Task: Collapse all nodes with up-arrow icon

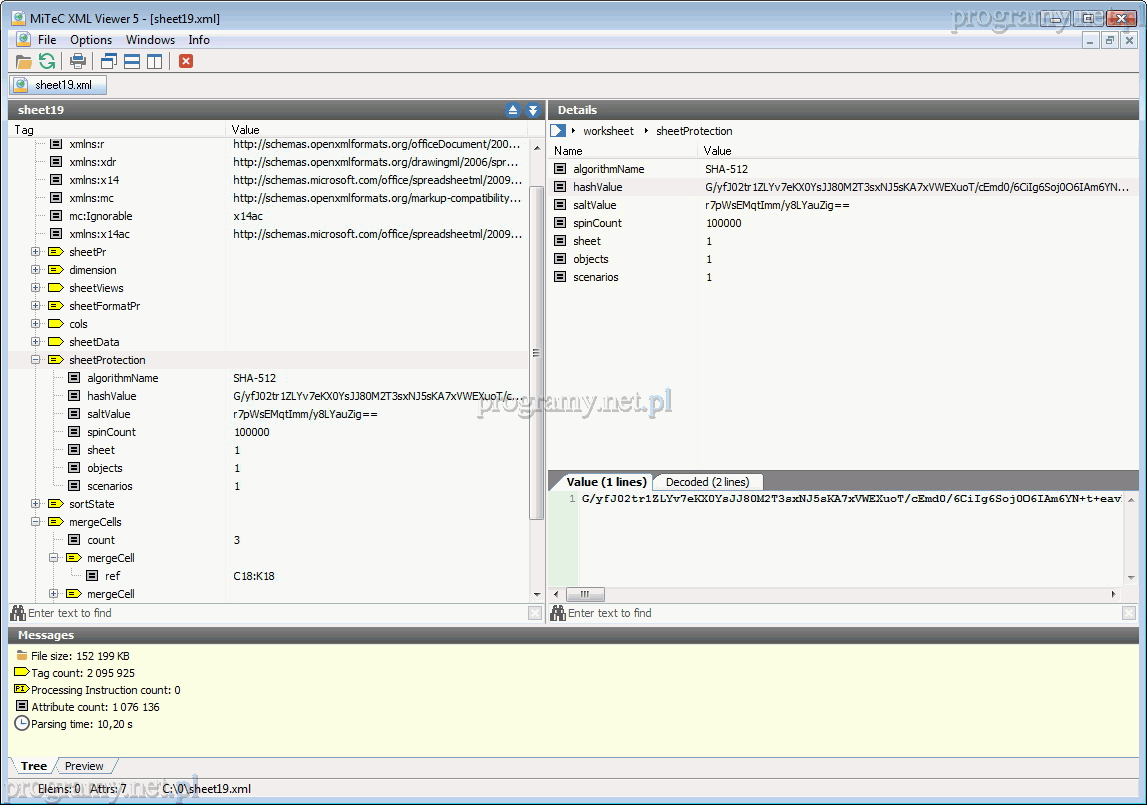Action: pyautogui.click(x=513, y=110)
